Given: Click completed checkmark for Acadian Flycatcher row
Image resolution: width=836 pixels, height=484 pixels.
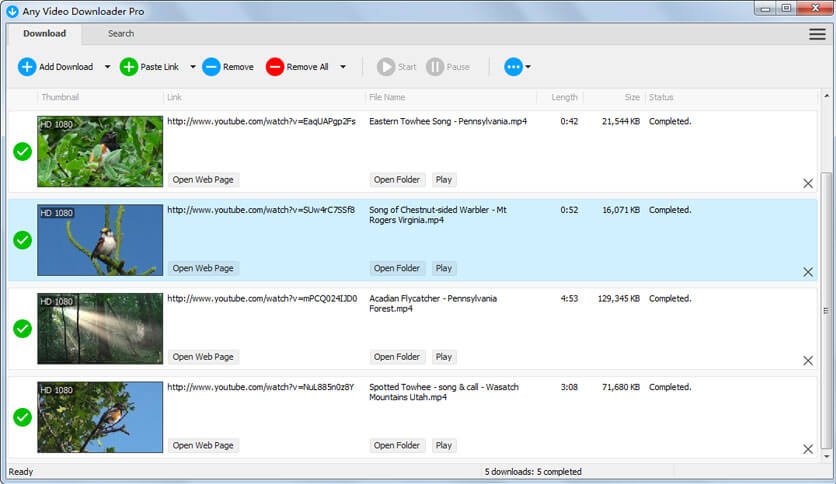Looking at the screenshot, I should pos(22,328).
